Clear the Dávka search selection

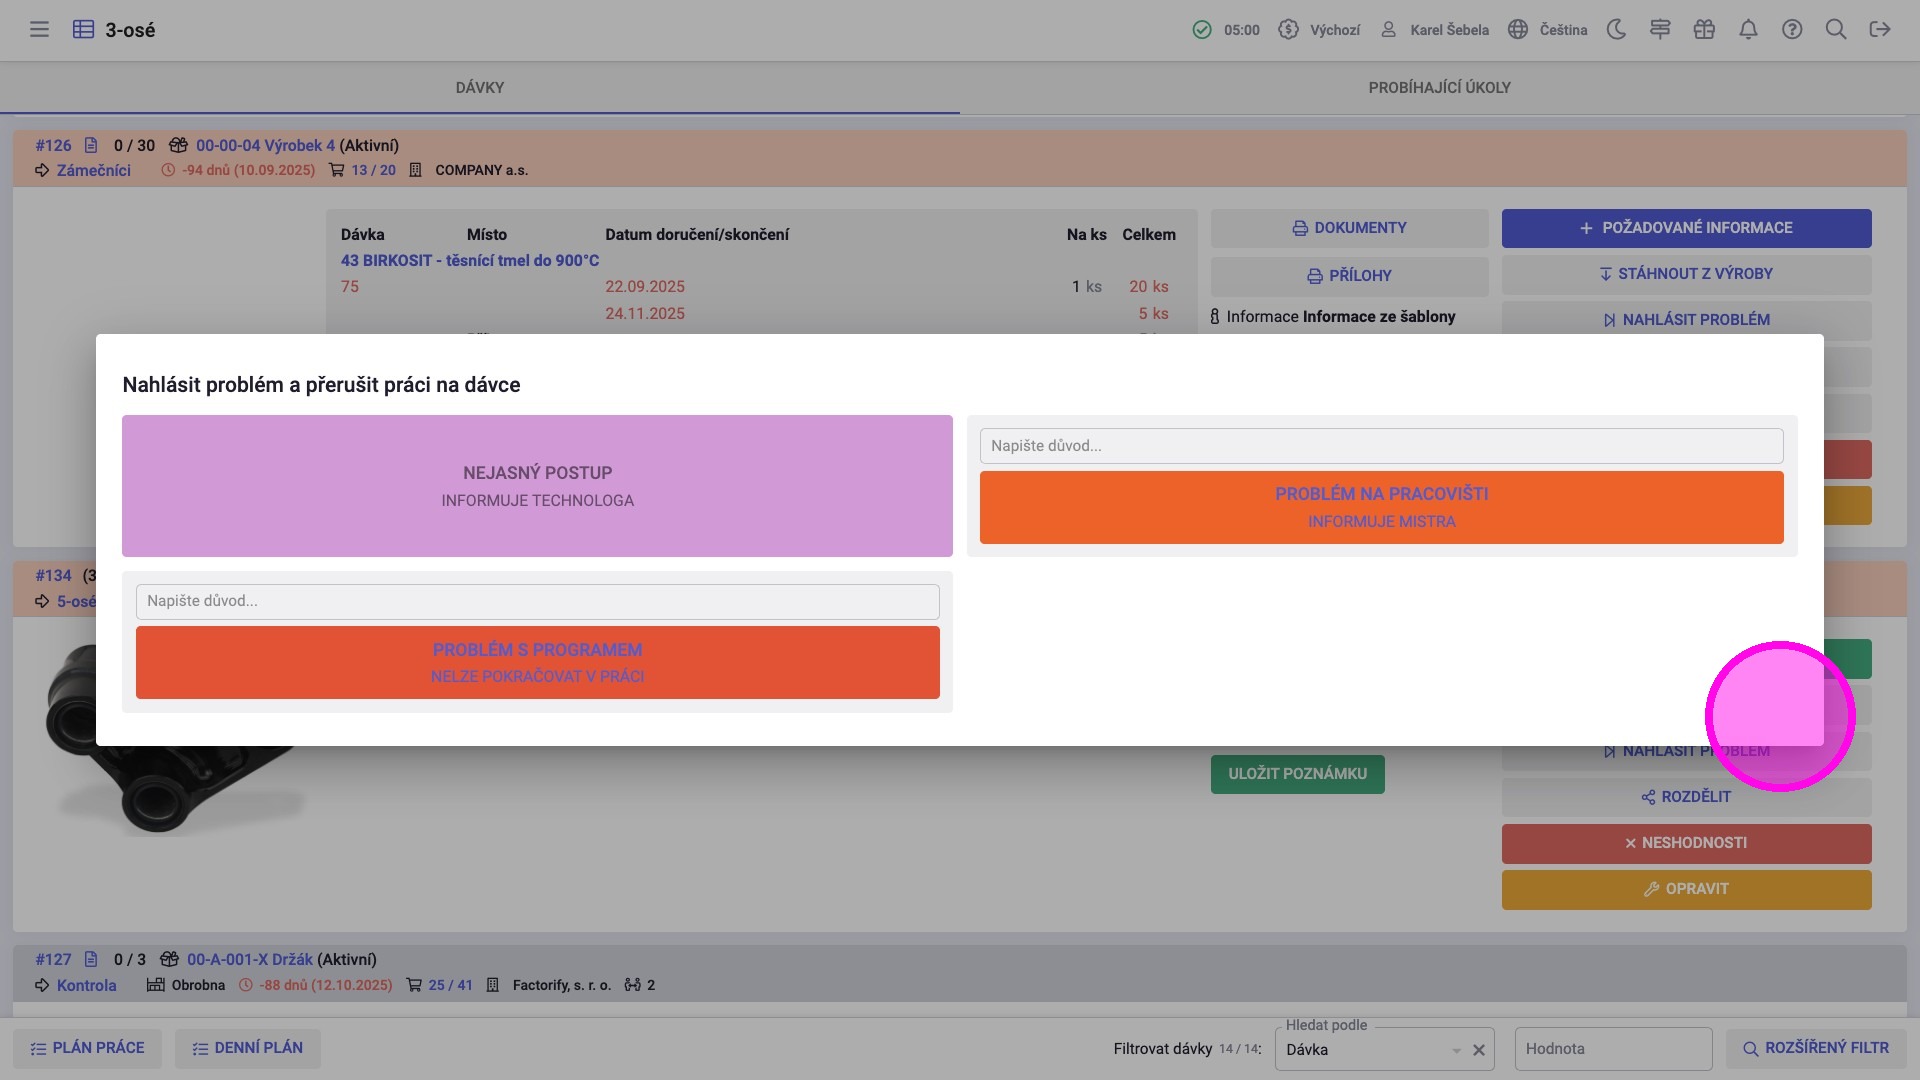[x=1479, y=1050]
